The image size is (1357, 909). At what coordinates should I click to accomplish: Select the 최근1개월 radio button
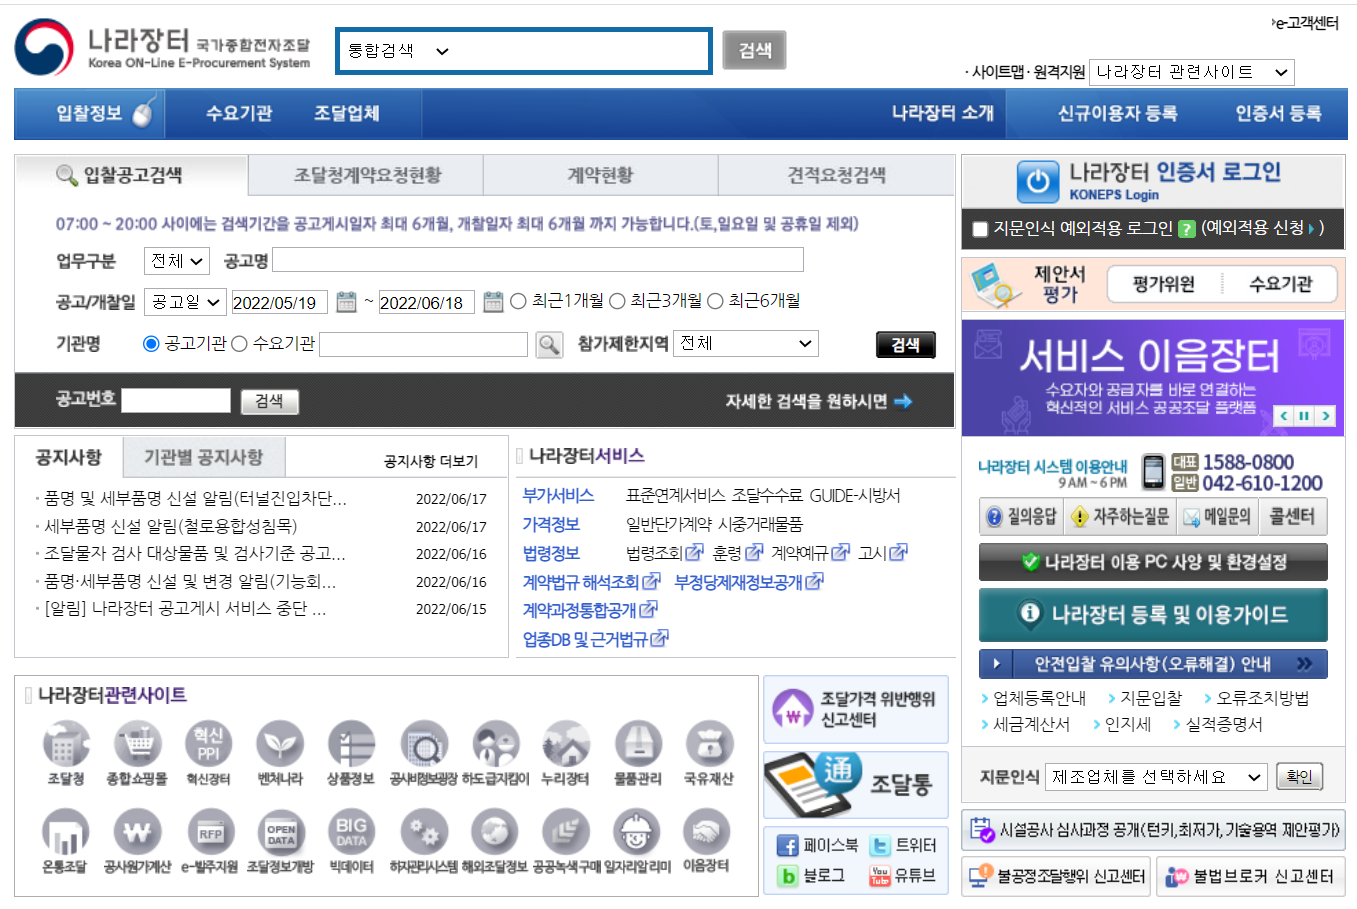pyautogui.click(x=518, y=301)
